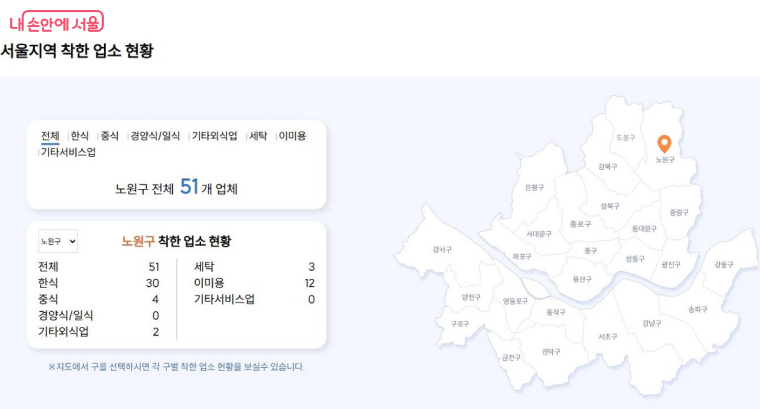Open the 기타서비스업 category tab
The height and width of the screenshot is (409, 760).
tap(68, 152)
